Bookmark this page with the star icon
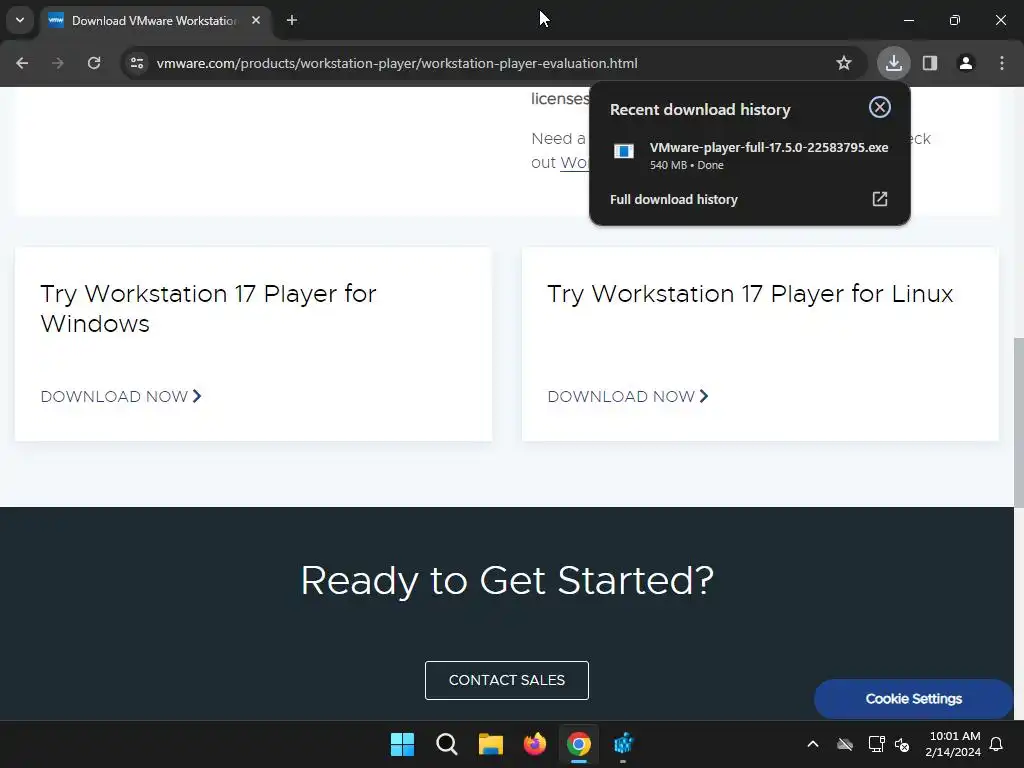The width and height of the screenshot is (1024, 768). coord(844,63)
